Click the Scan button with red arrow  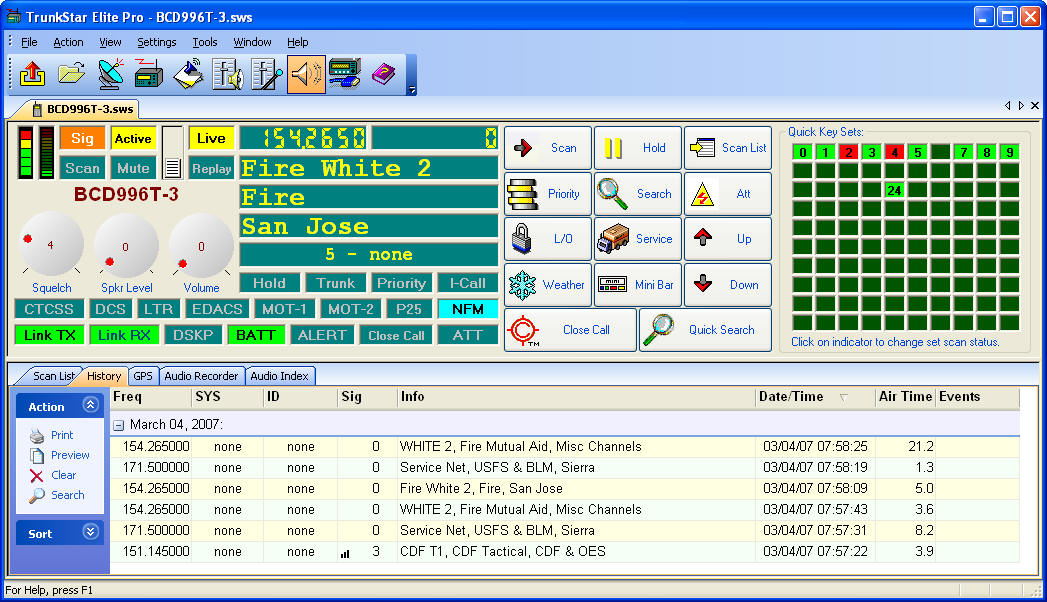point(548,148)
